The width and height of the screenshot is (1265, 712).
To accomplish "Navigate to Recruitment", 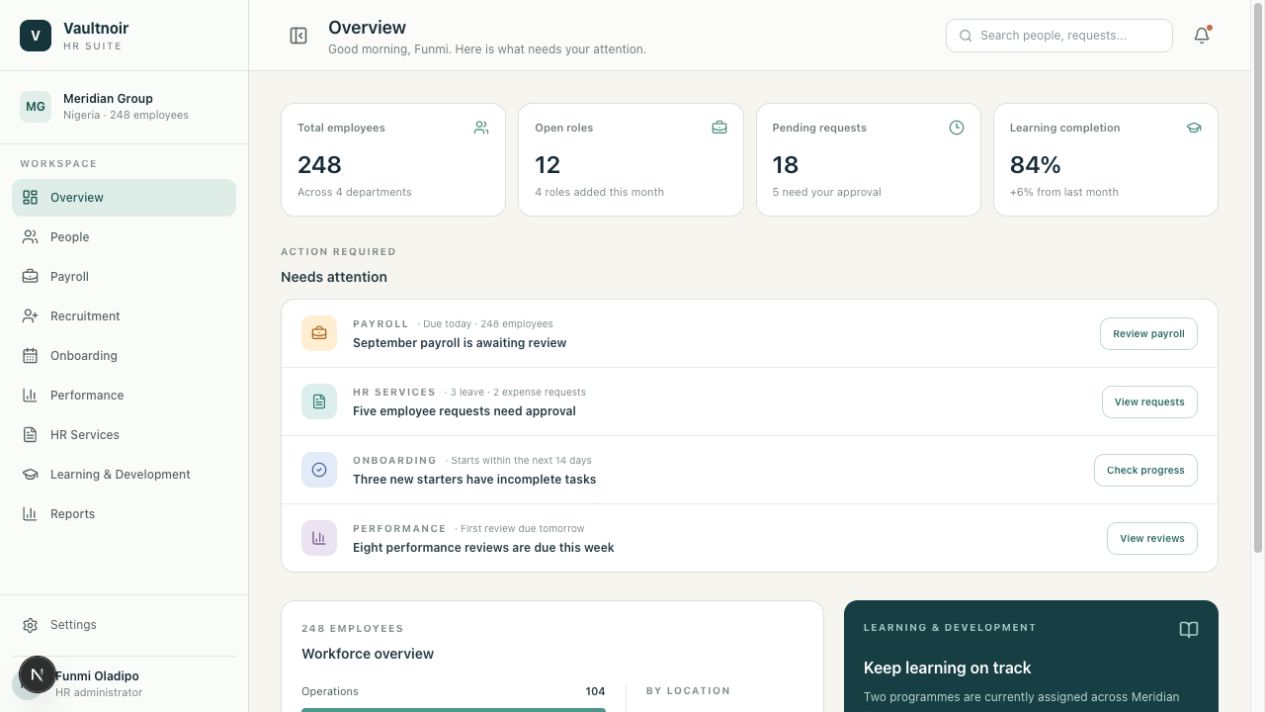I will pyautogui.click(x=124, y=316).
